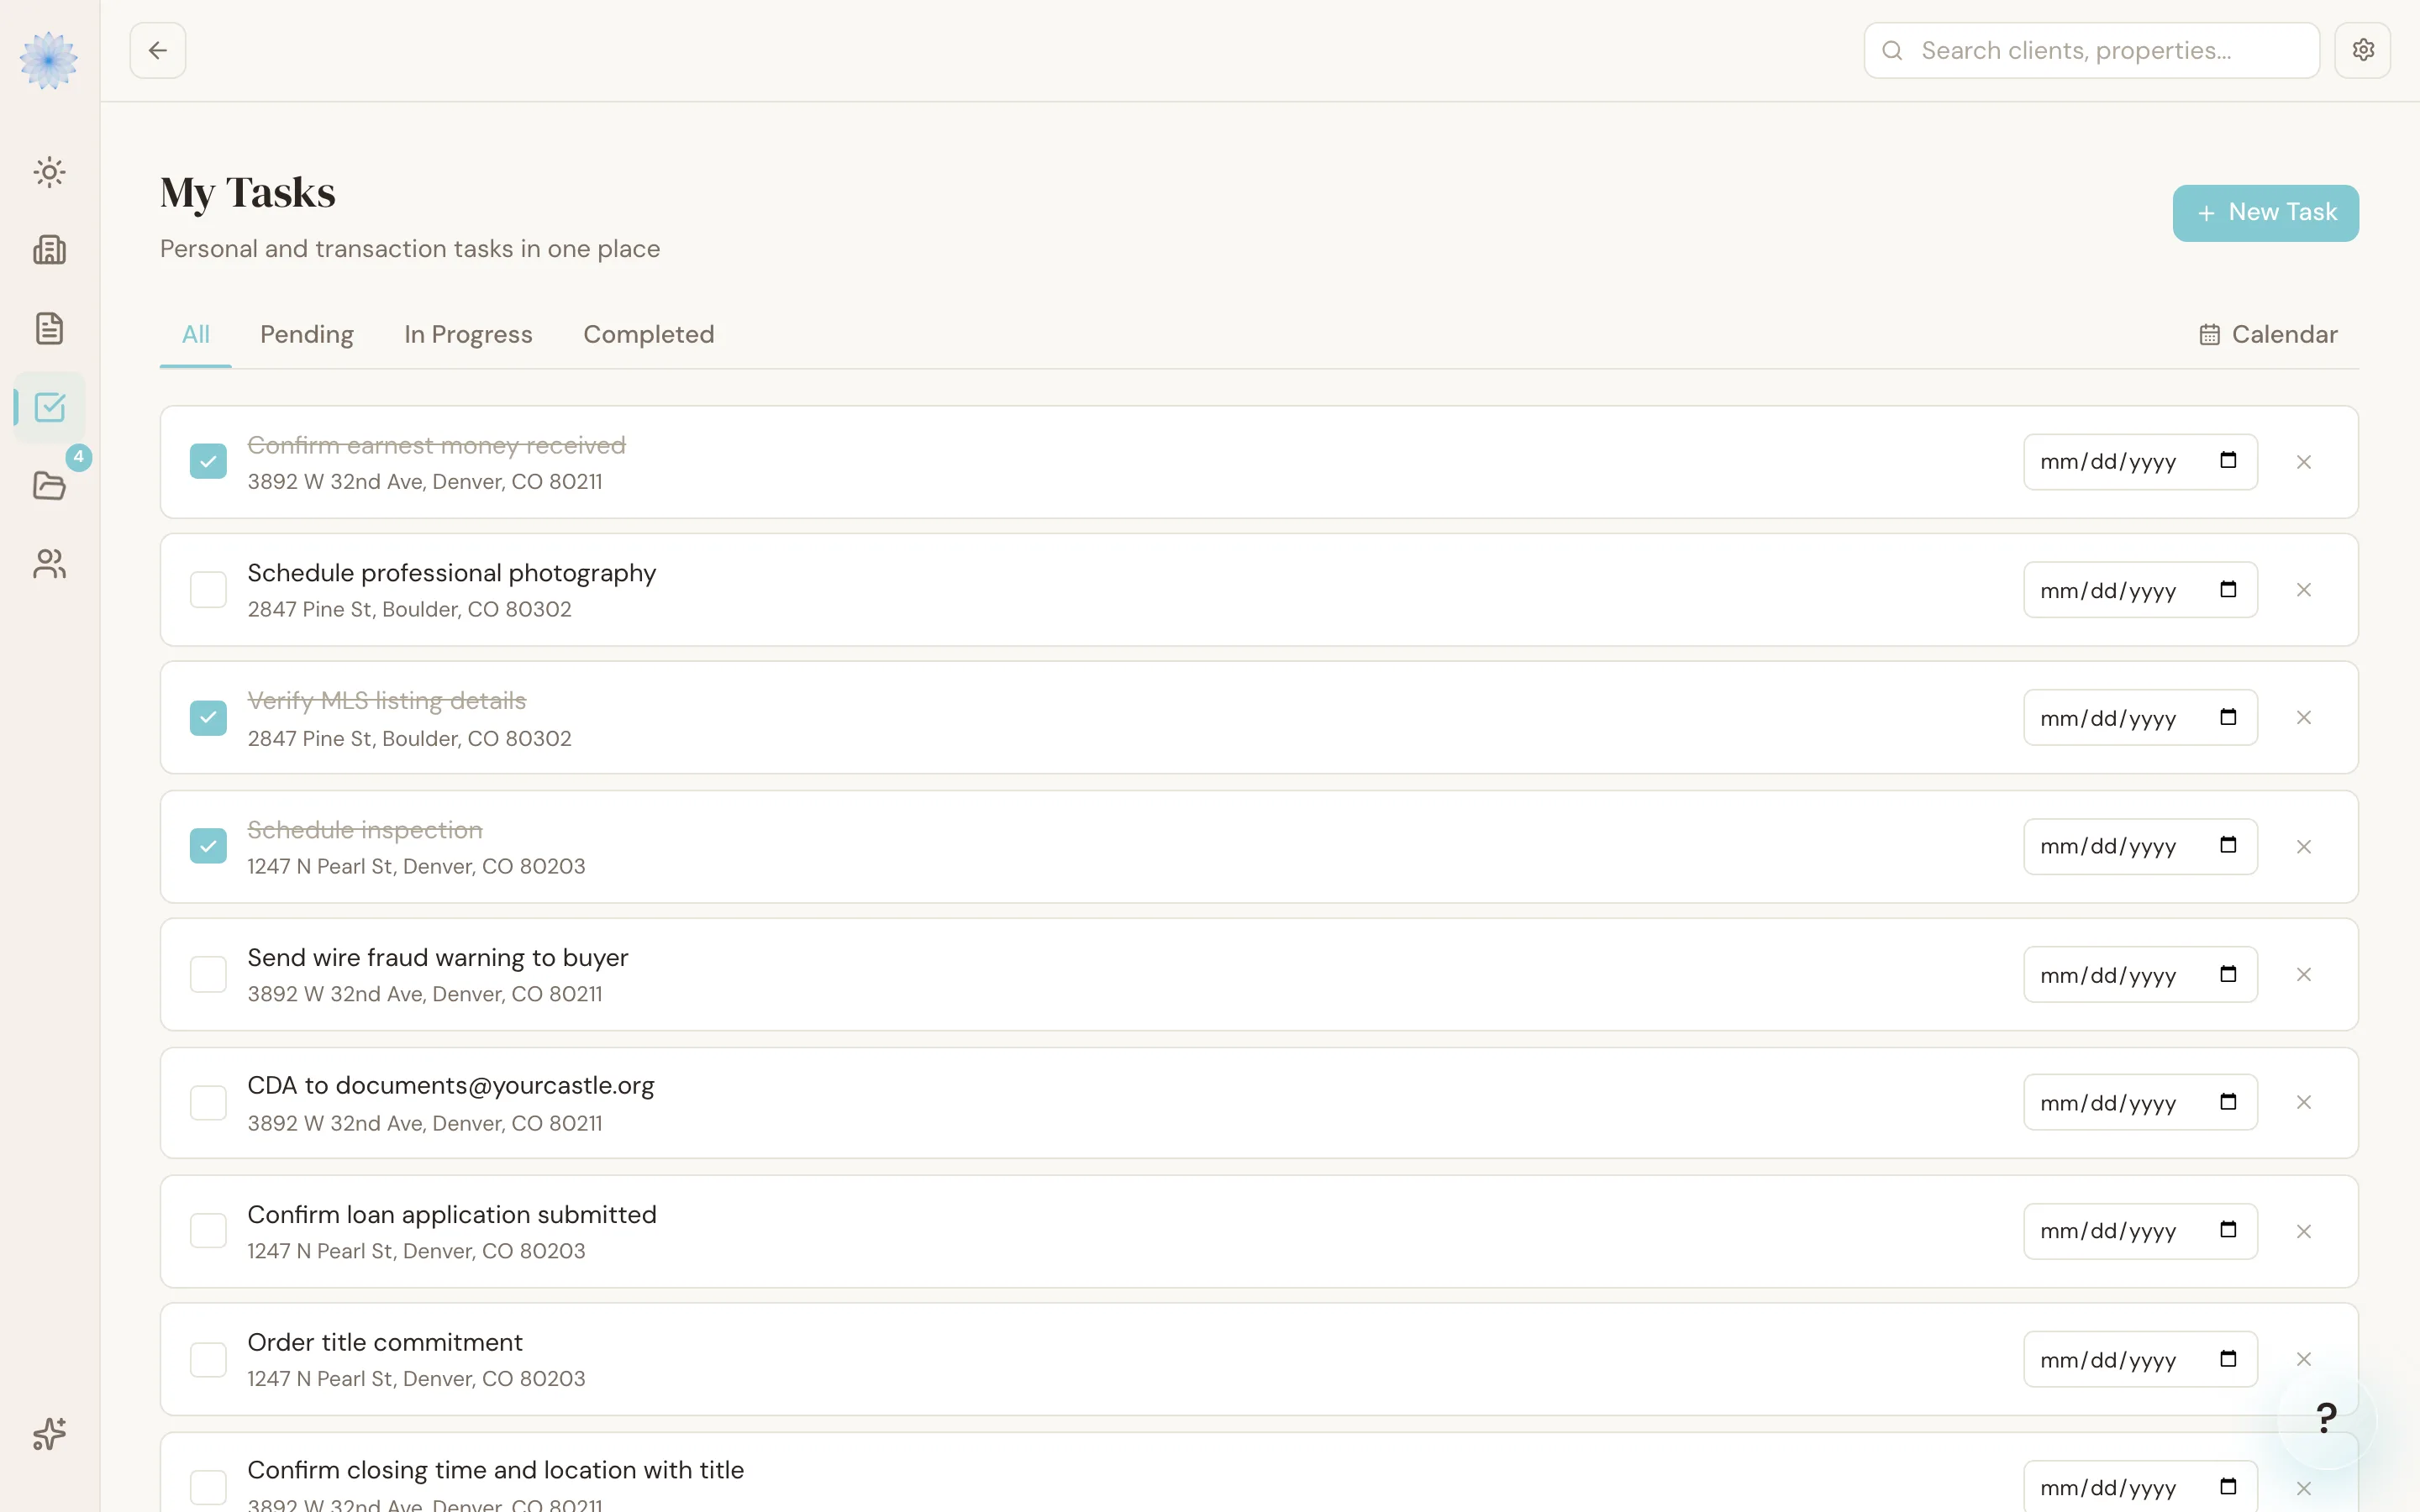Click Confirm loan application submitted title

[x=452, y=1215]
